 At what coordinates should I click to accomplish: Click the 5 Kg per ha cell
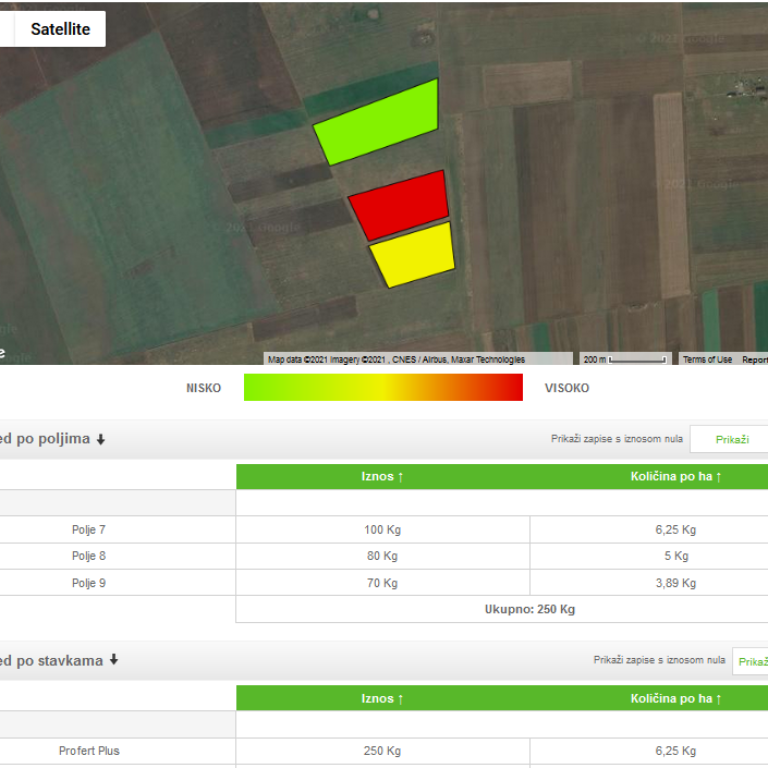click(676, 556)
